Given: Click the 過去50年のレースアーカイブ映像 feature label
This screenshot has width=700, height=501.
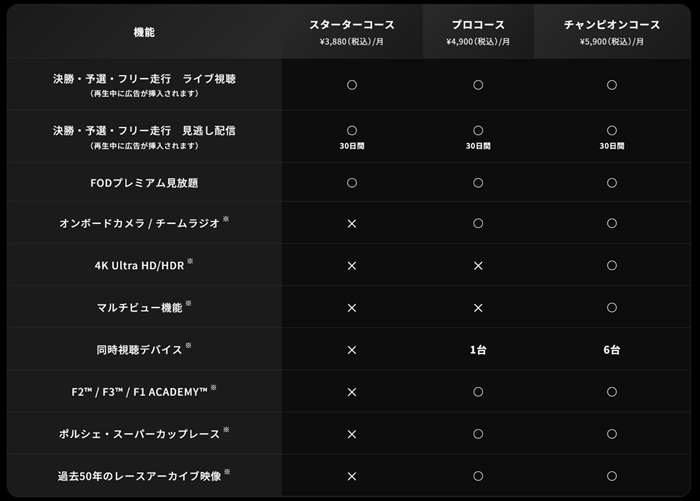Looking at the screenshot, I should click(139, 476).
